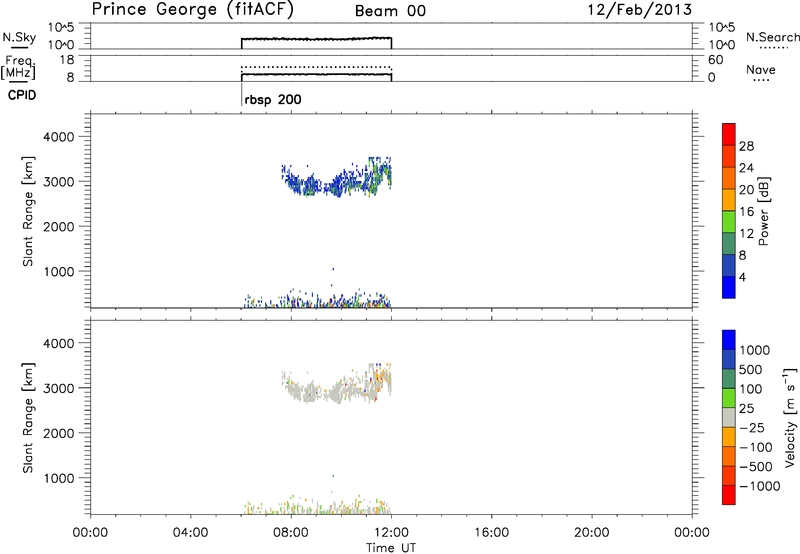This screenshot has width=800, height=554.
Task: Click the '04:00' time tick label
Action: 190,533
